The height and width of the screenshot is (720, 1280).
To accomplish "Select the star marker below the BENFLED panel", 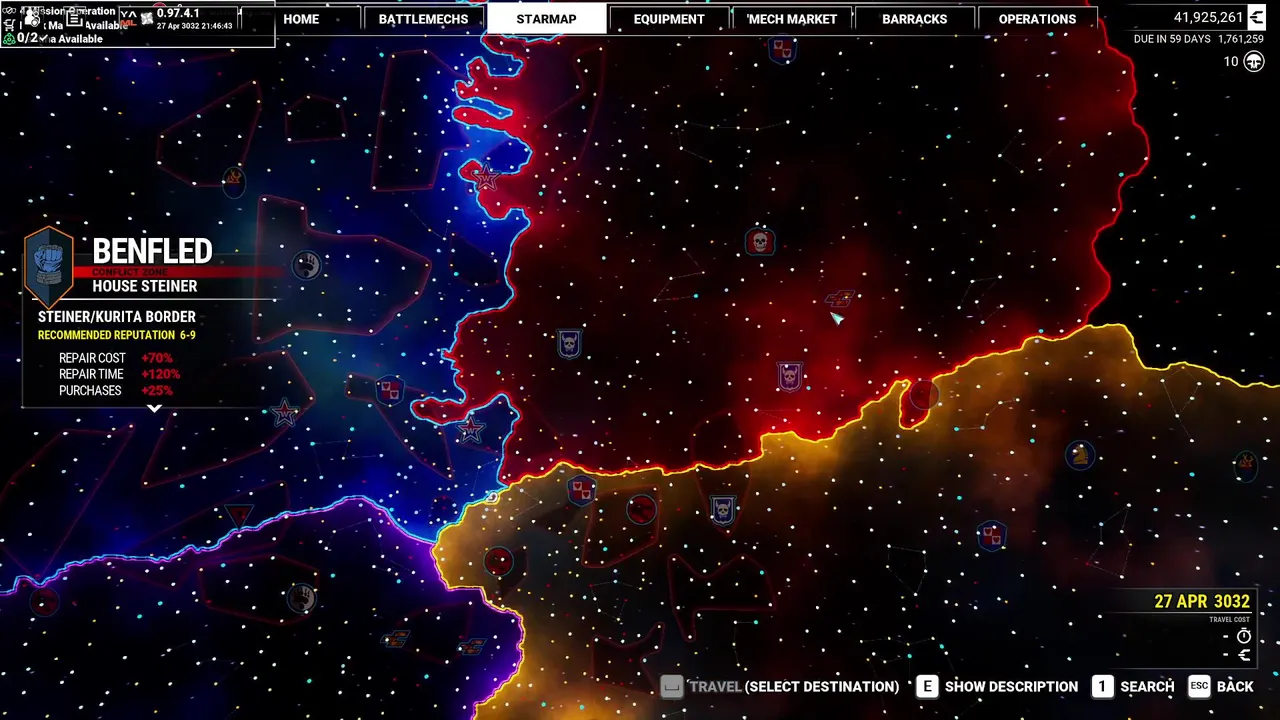I will point(285,413).
